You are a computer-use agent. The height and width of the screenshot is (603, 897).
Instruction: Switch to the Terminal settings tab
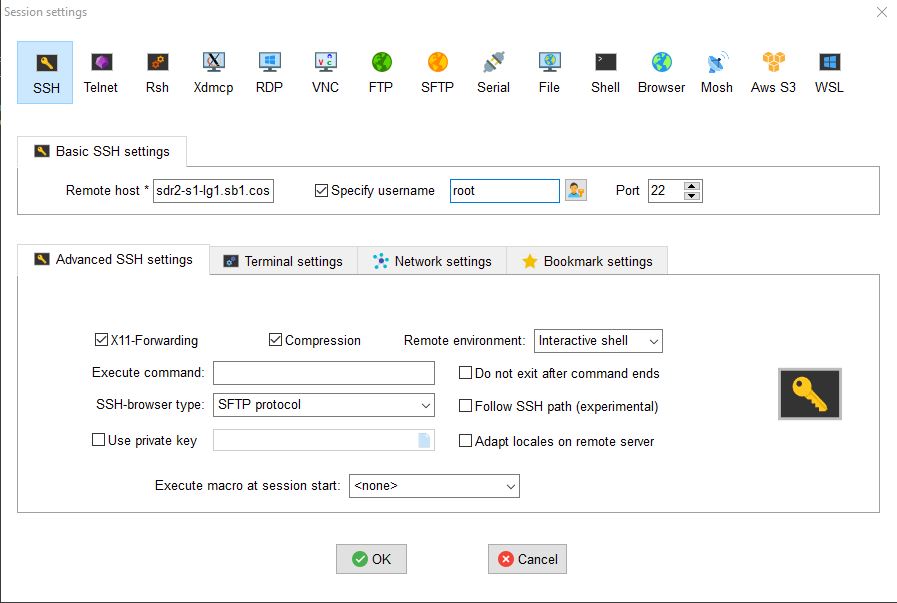pyautogui.click(x=283, y=261)
